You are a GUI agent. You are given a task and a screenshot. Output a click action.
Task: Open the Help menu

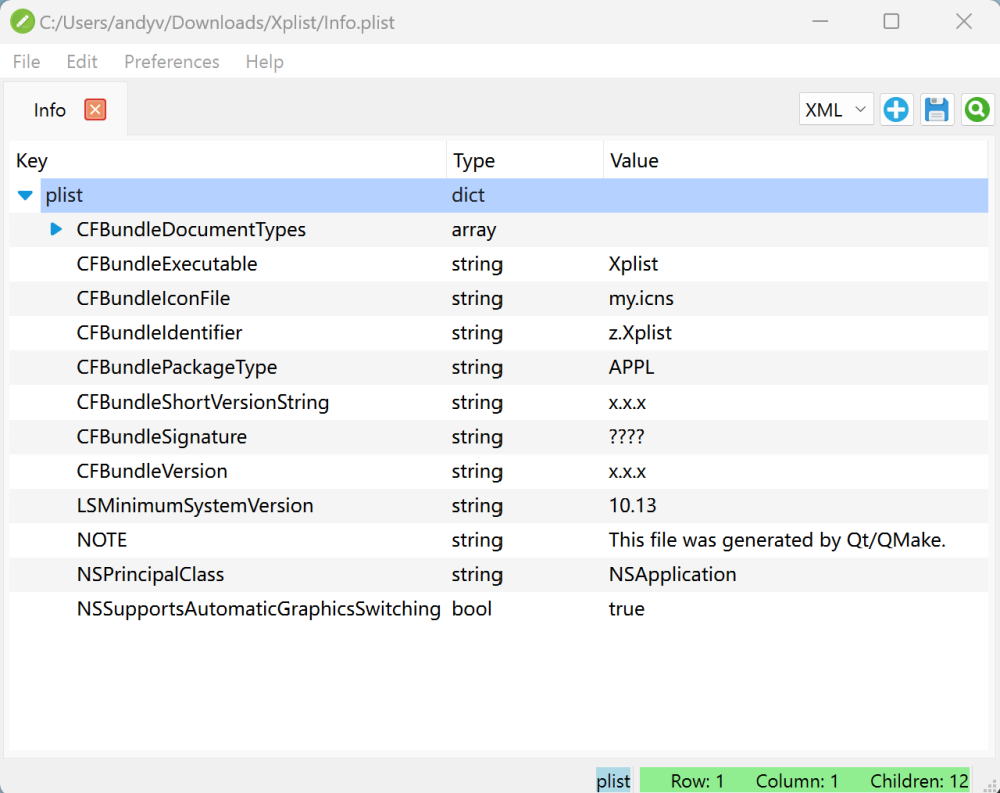click(x=265, y=62)
